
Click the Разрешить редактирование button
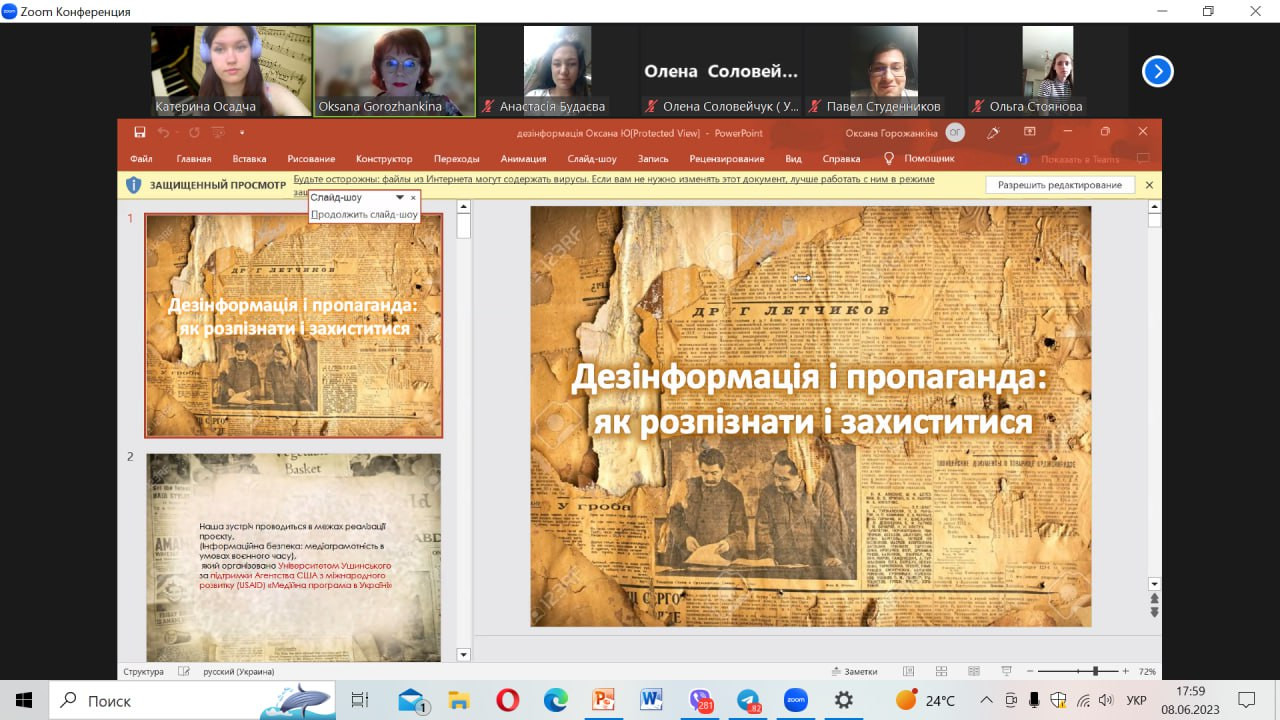coord(1060,185)
